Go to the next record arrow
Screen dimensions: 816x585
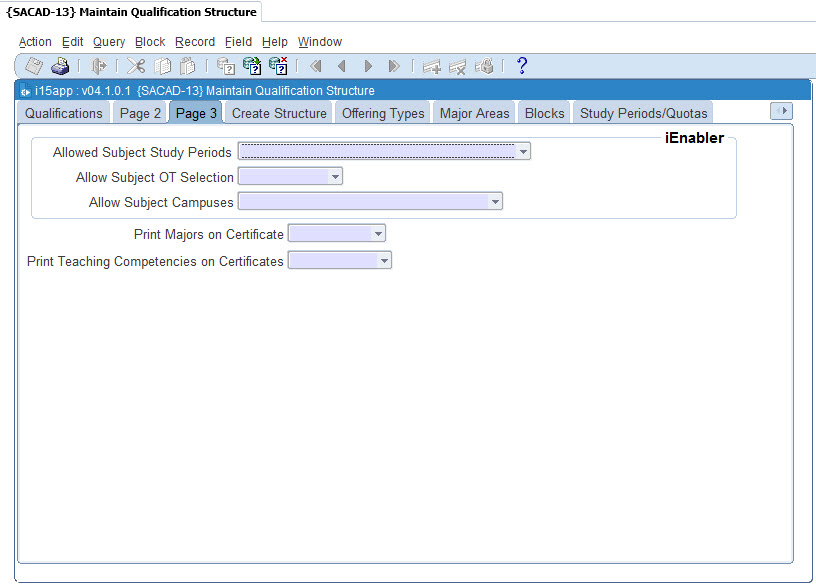tap(368, 67)
